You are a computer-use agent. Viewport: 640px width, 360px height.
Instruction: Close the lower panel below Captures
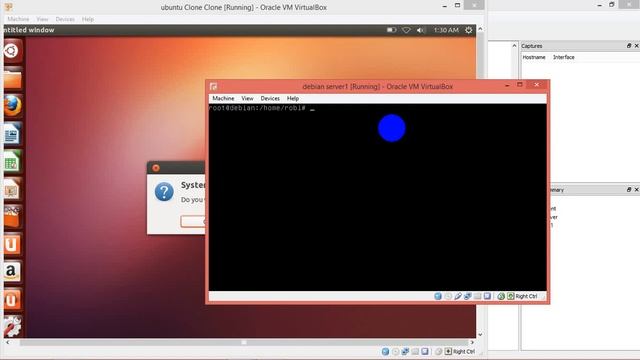[x=636, y=189]
